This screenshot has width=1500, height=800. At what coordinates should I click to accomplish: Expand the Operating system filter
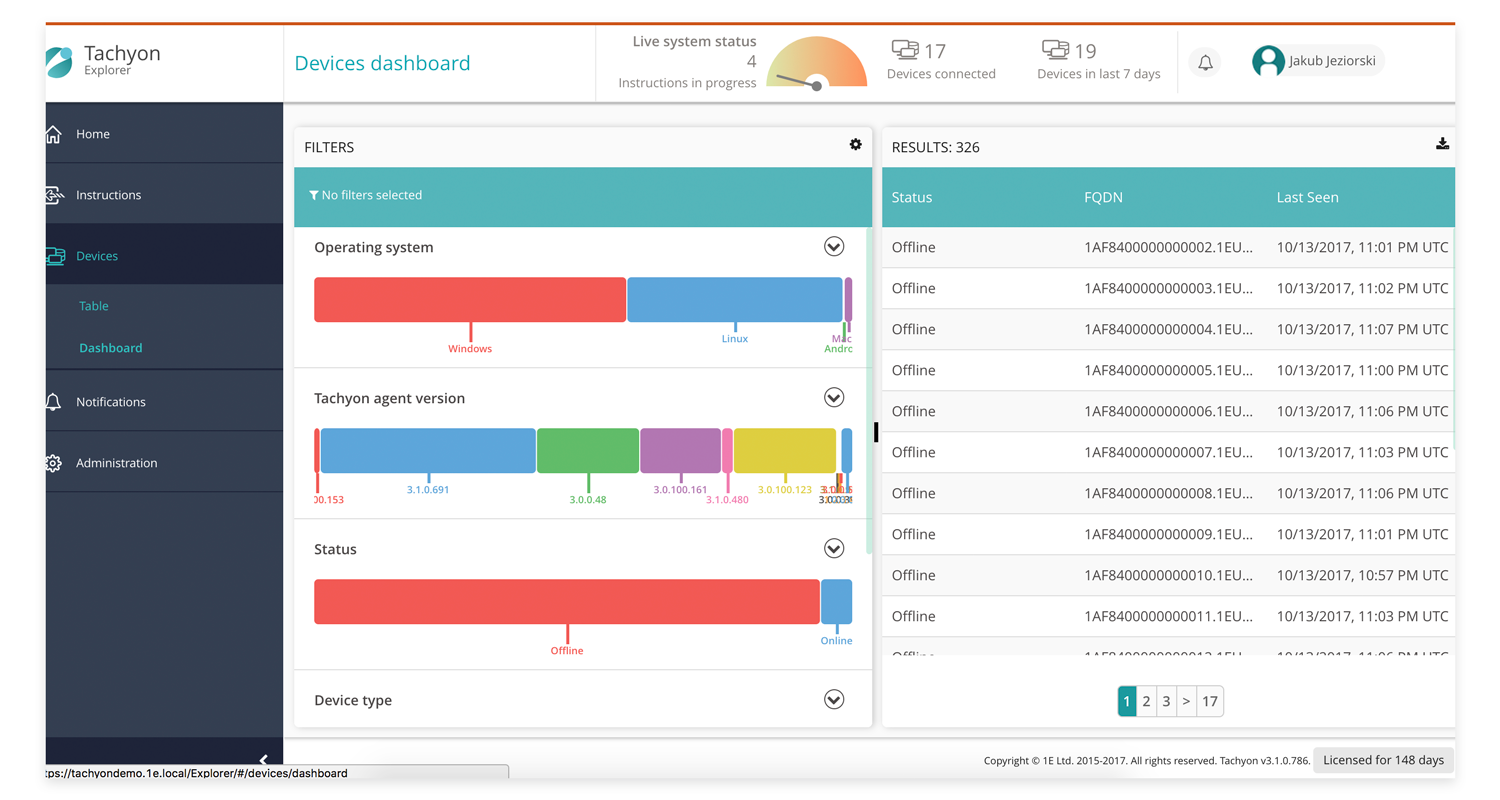coord(834,247)
